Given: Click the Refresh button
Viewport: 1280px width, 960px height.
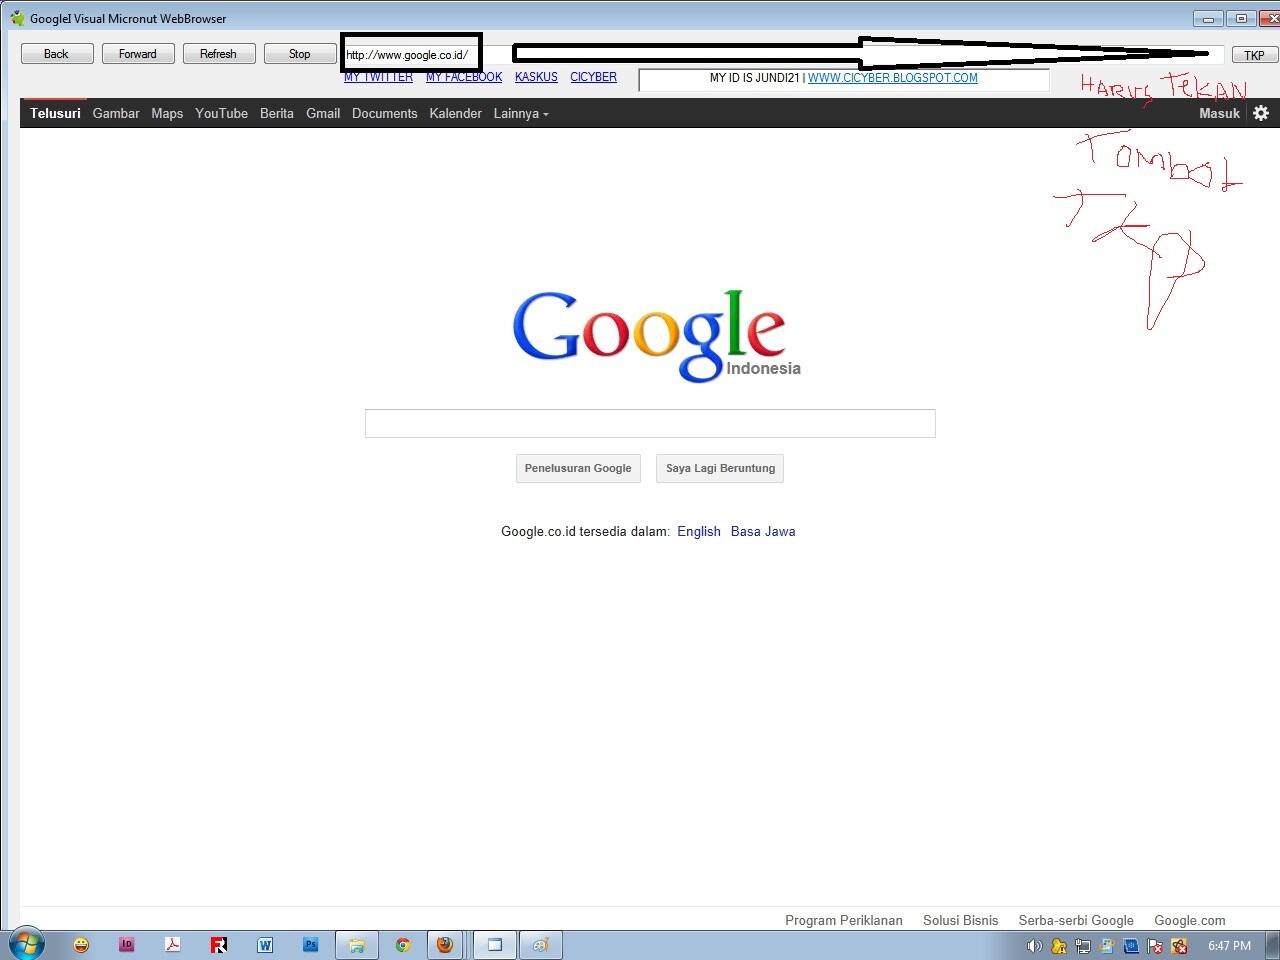Looking at the screenshot, I should 219,54.
